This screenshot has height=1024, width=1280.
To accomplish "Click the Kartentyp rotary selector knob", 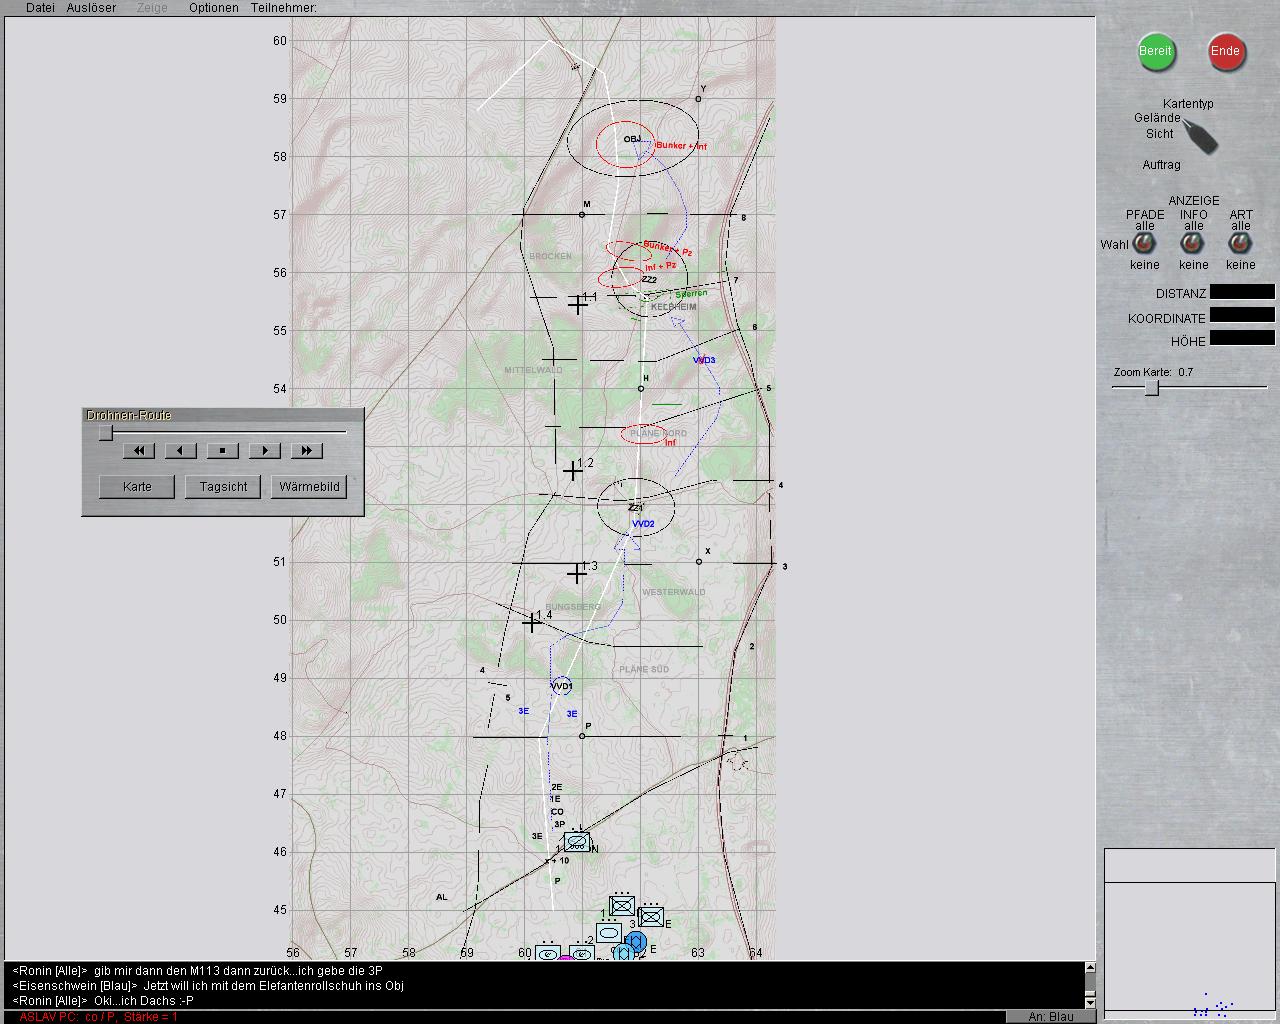I will pos(1200,136).
